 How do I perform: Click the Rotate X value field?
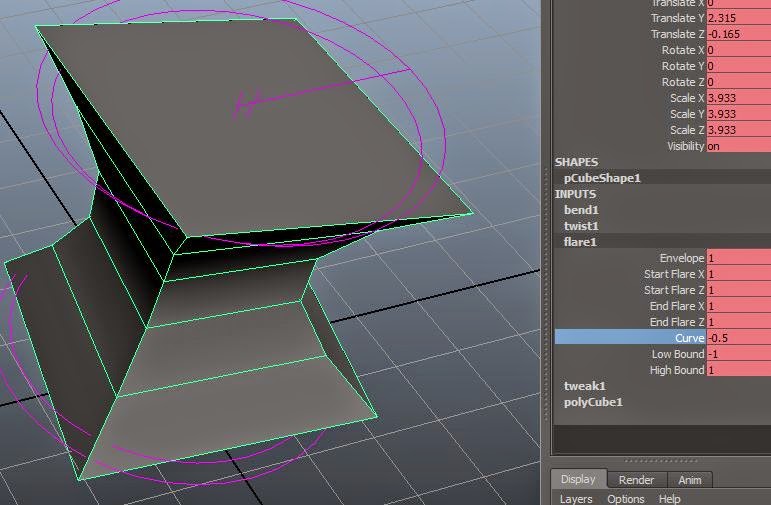(x=739, y=50)
